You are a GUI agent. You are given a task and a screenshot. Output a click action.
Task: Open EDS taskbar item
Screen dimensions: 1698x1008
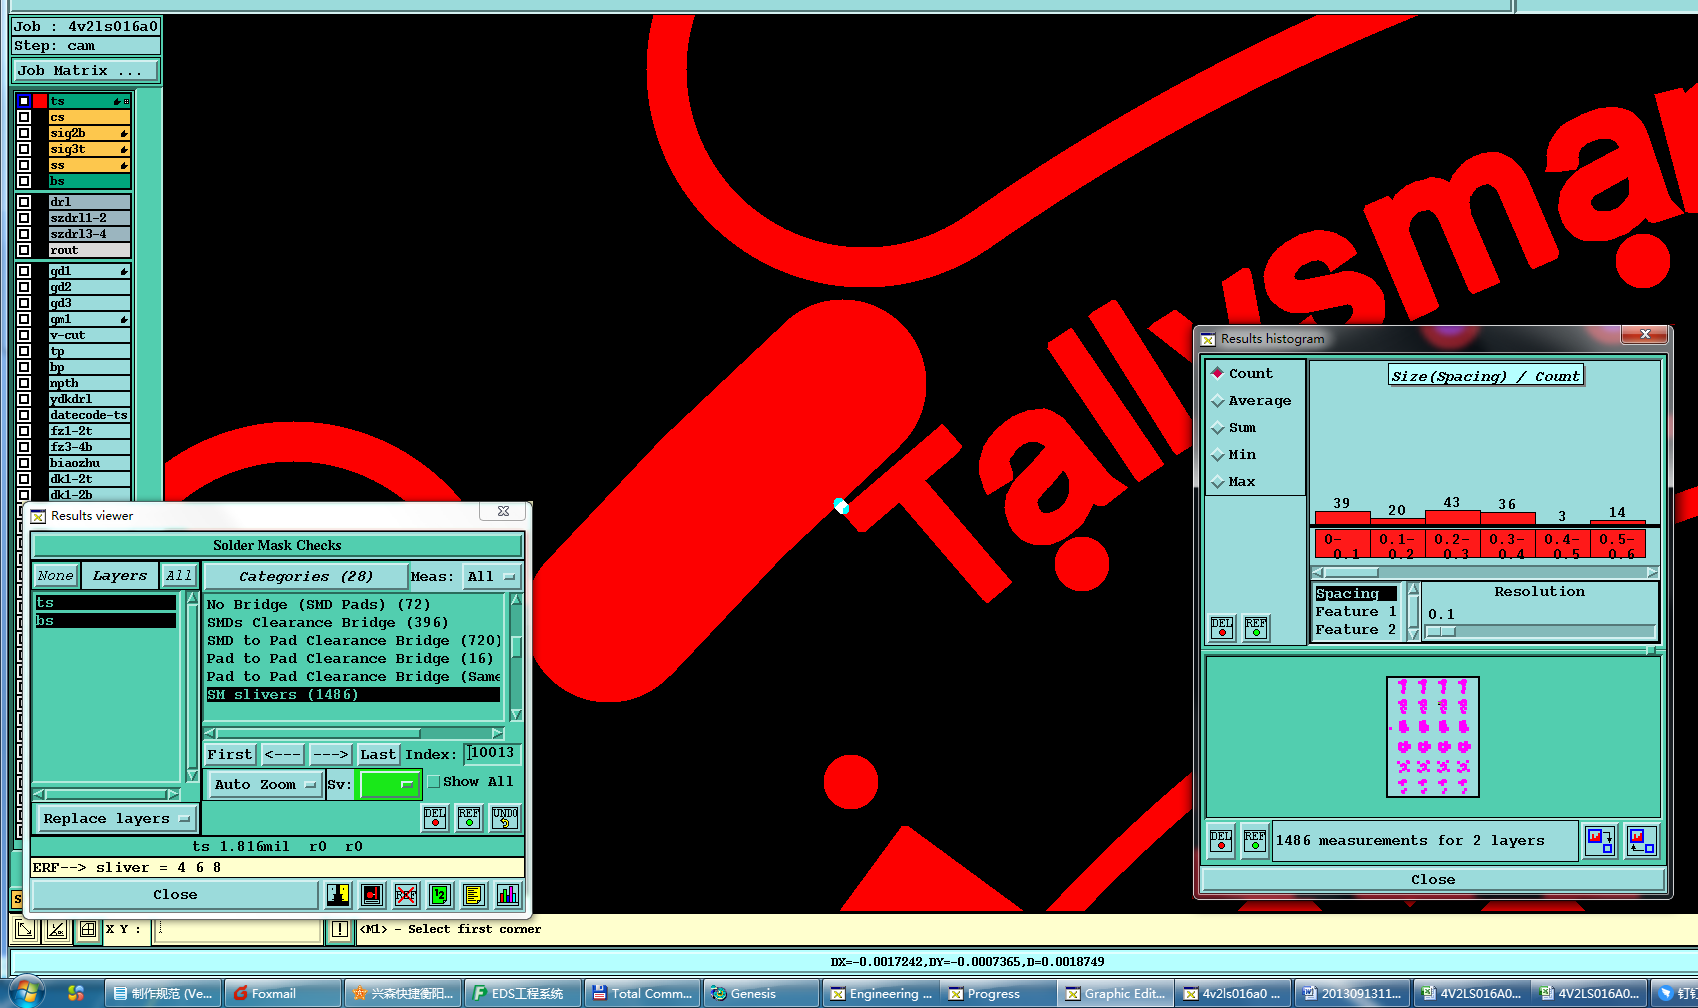[x=522, y=993]
